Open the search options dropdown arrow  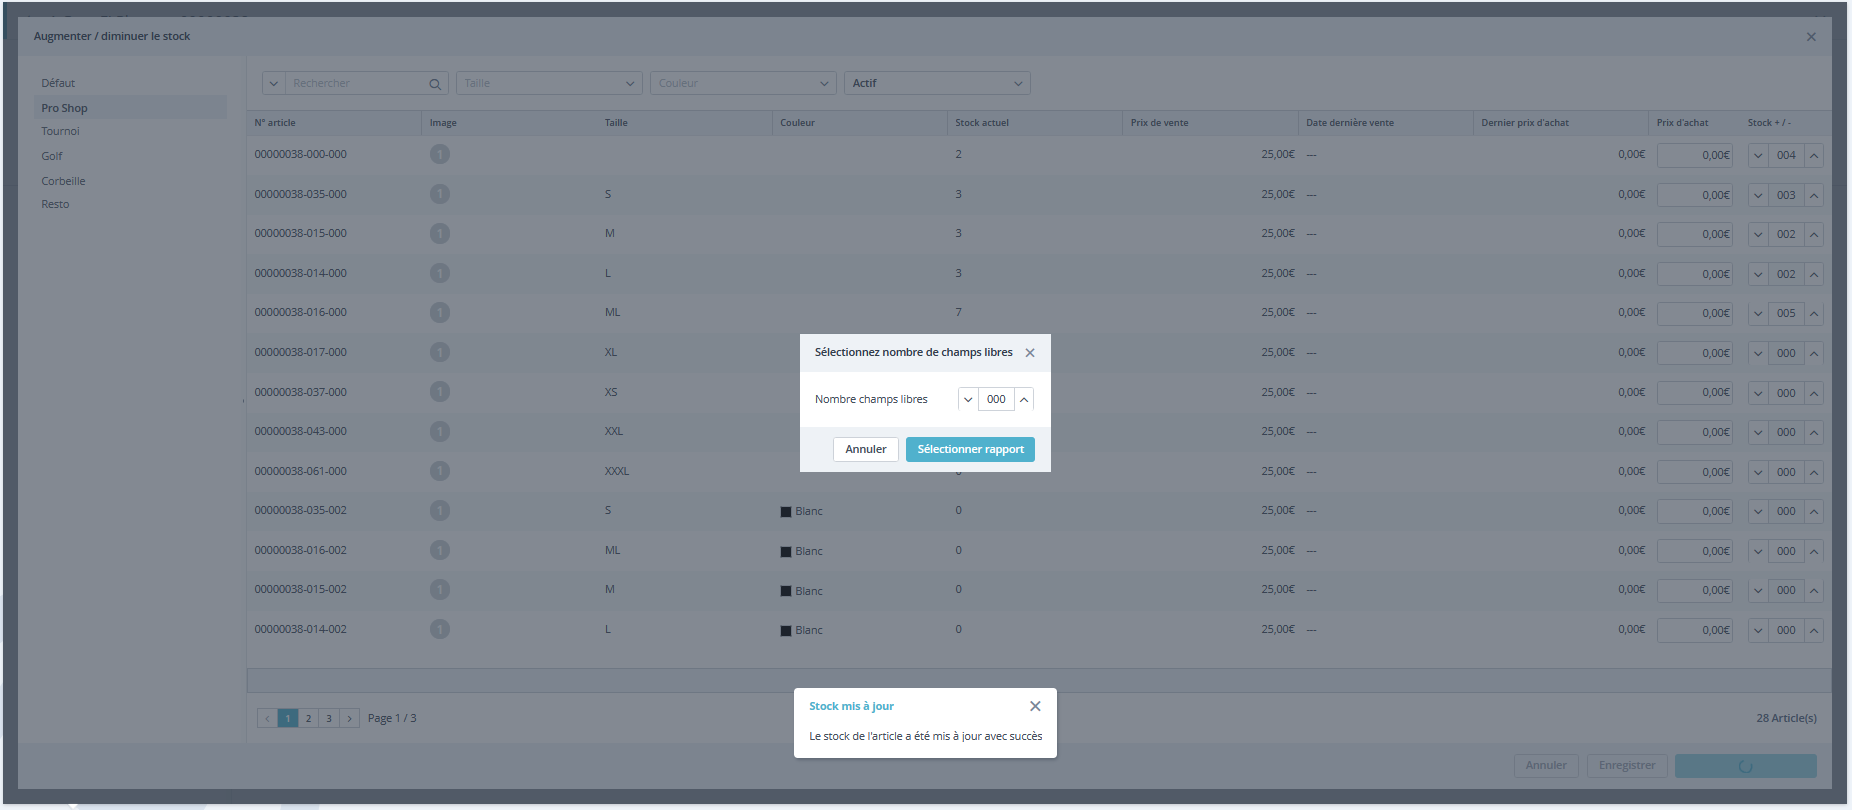274,83
